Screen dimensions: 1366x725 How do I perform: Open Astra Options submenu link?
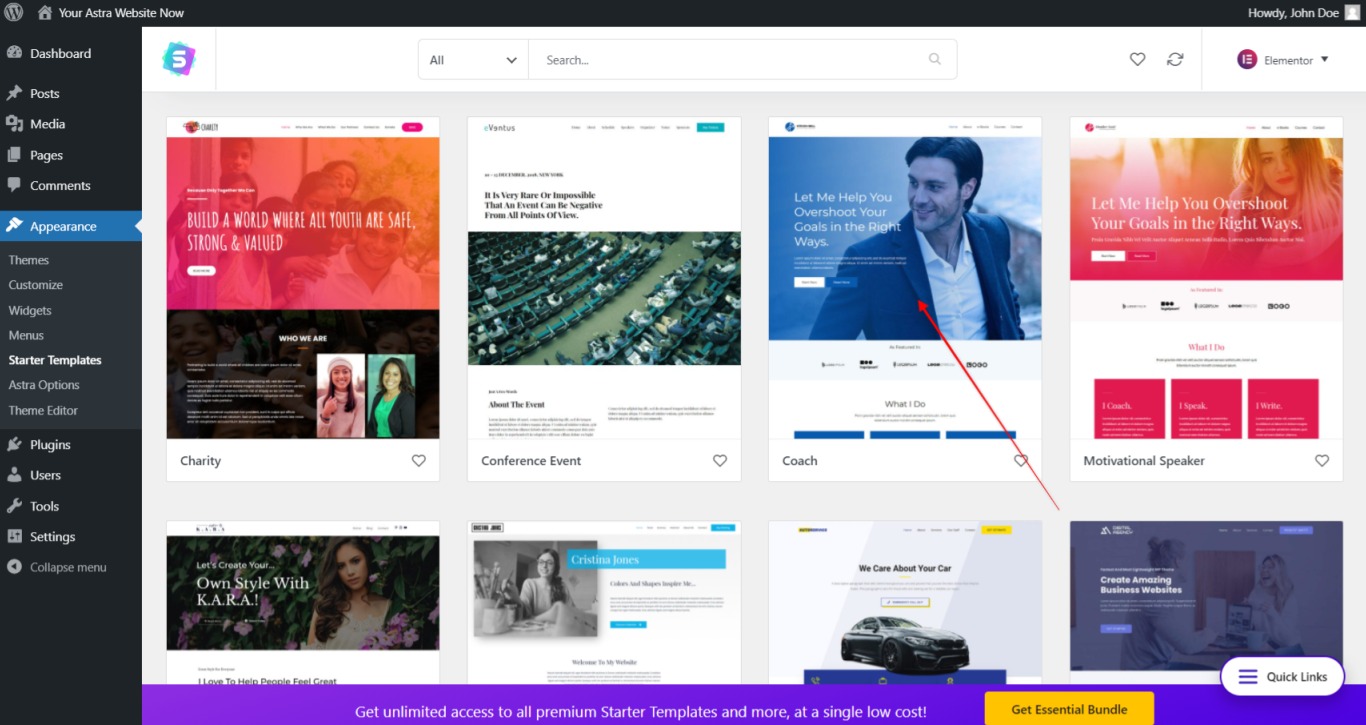[x=44, y=385]
